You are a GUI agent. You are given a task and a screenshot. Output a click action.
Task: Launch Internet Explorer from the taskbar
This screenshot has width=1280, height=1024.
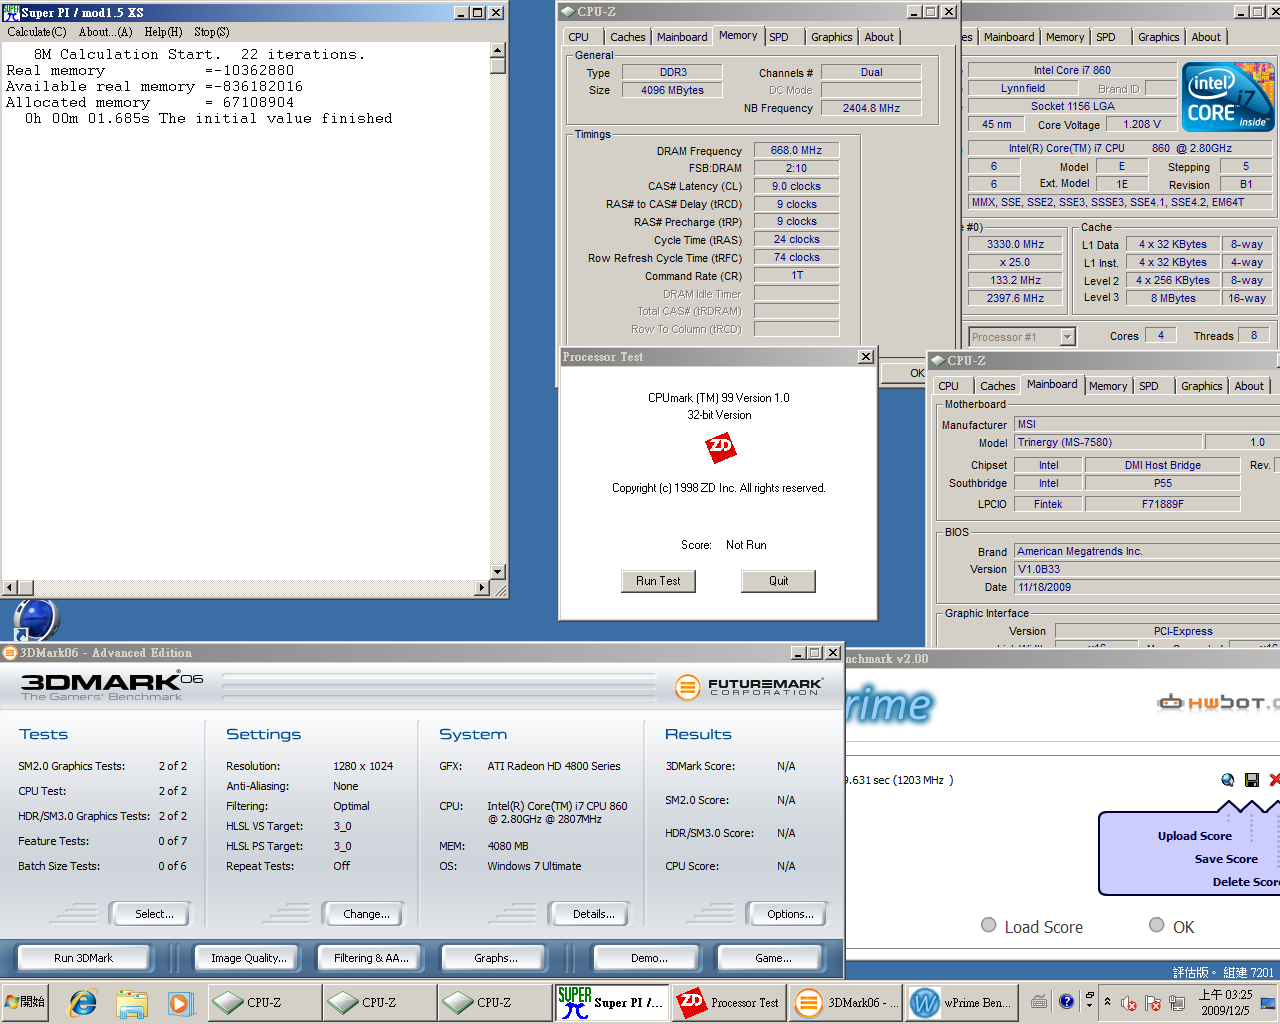[x=83, y=1002]
